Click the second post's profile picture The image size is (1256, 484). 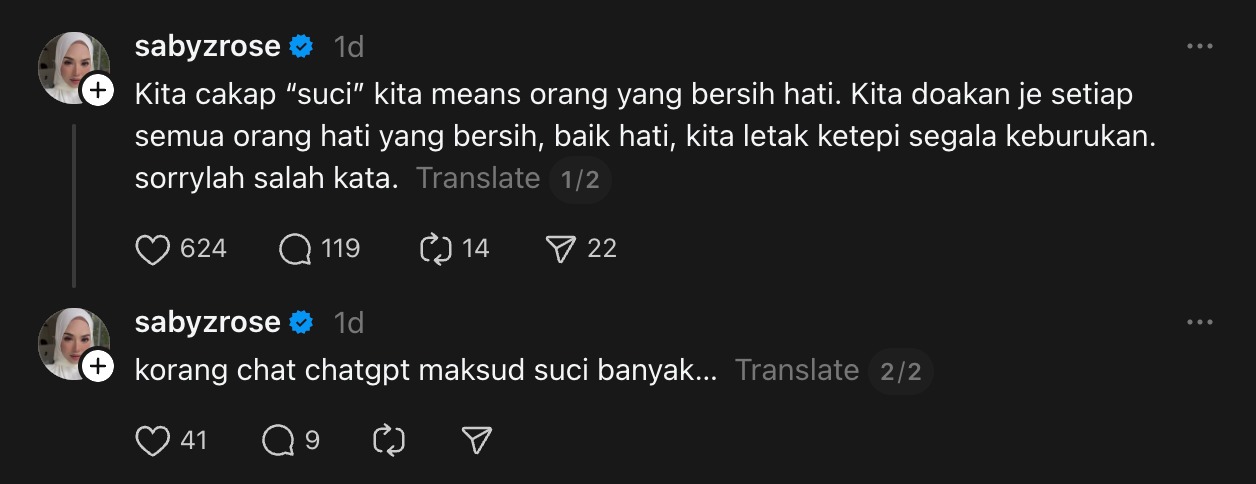pyautogui.click(x=70, y=340)
